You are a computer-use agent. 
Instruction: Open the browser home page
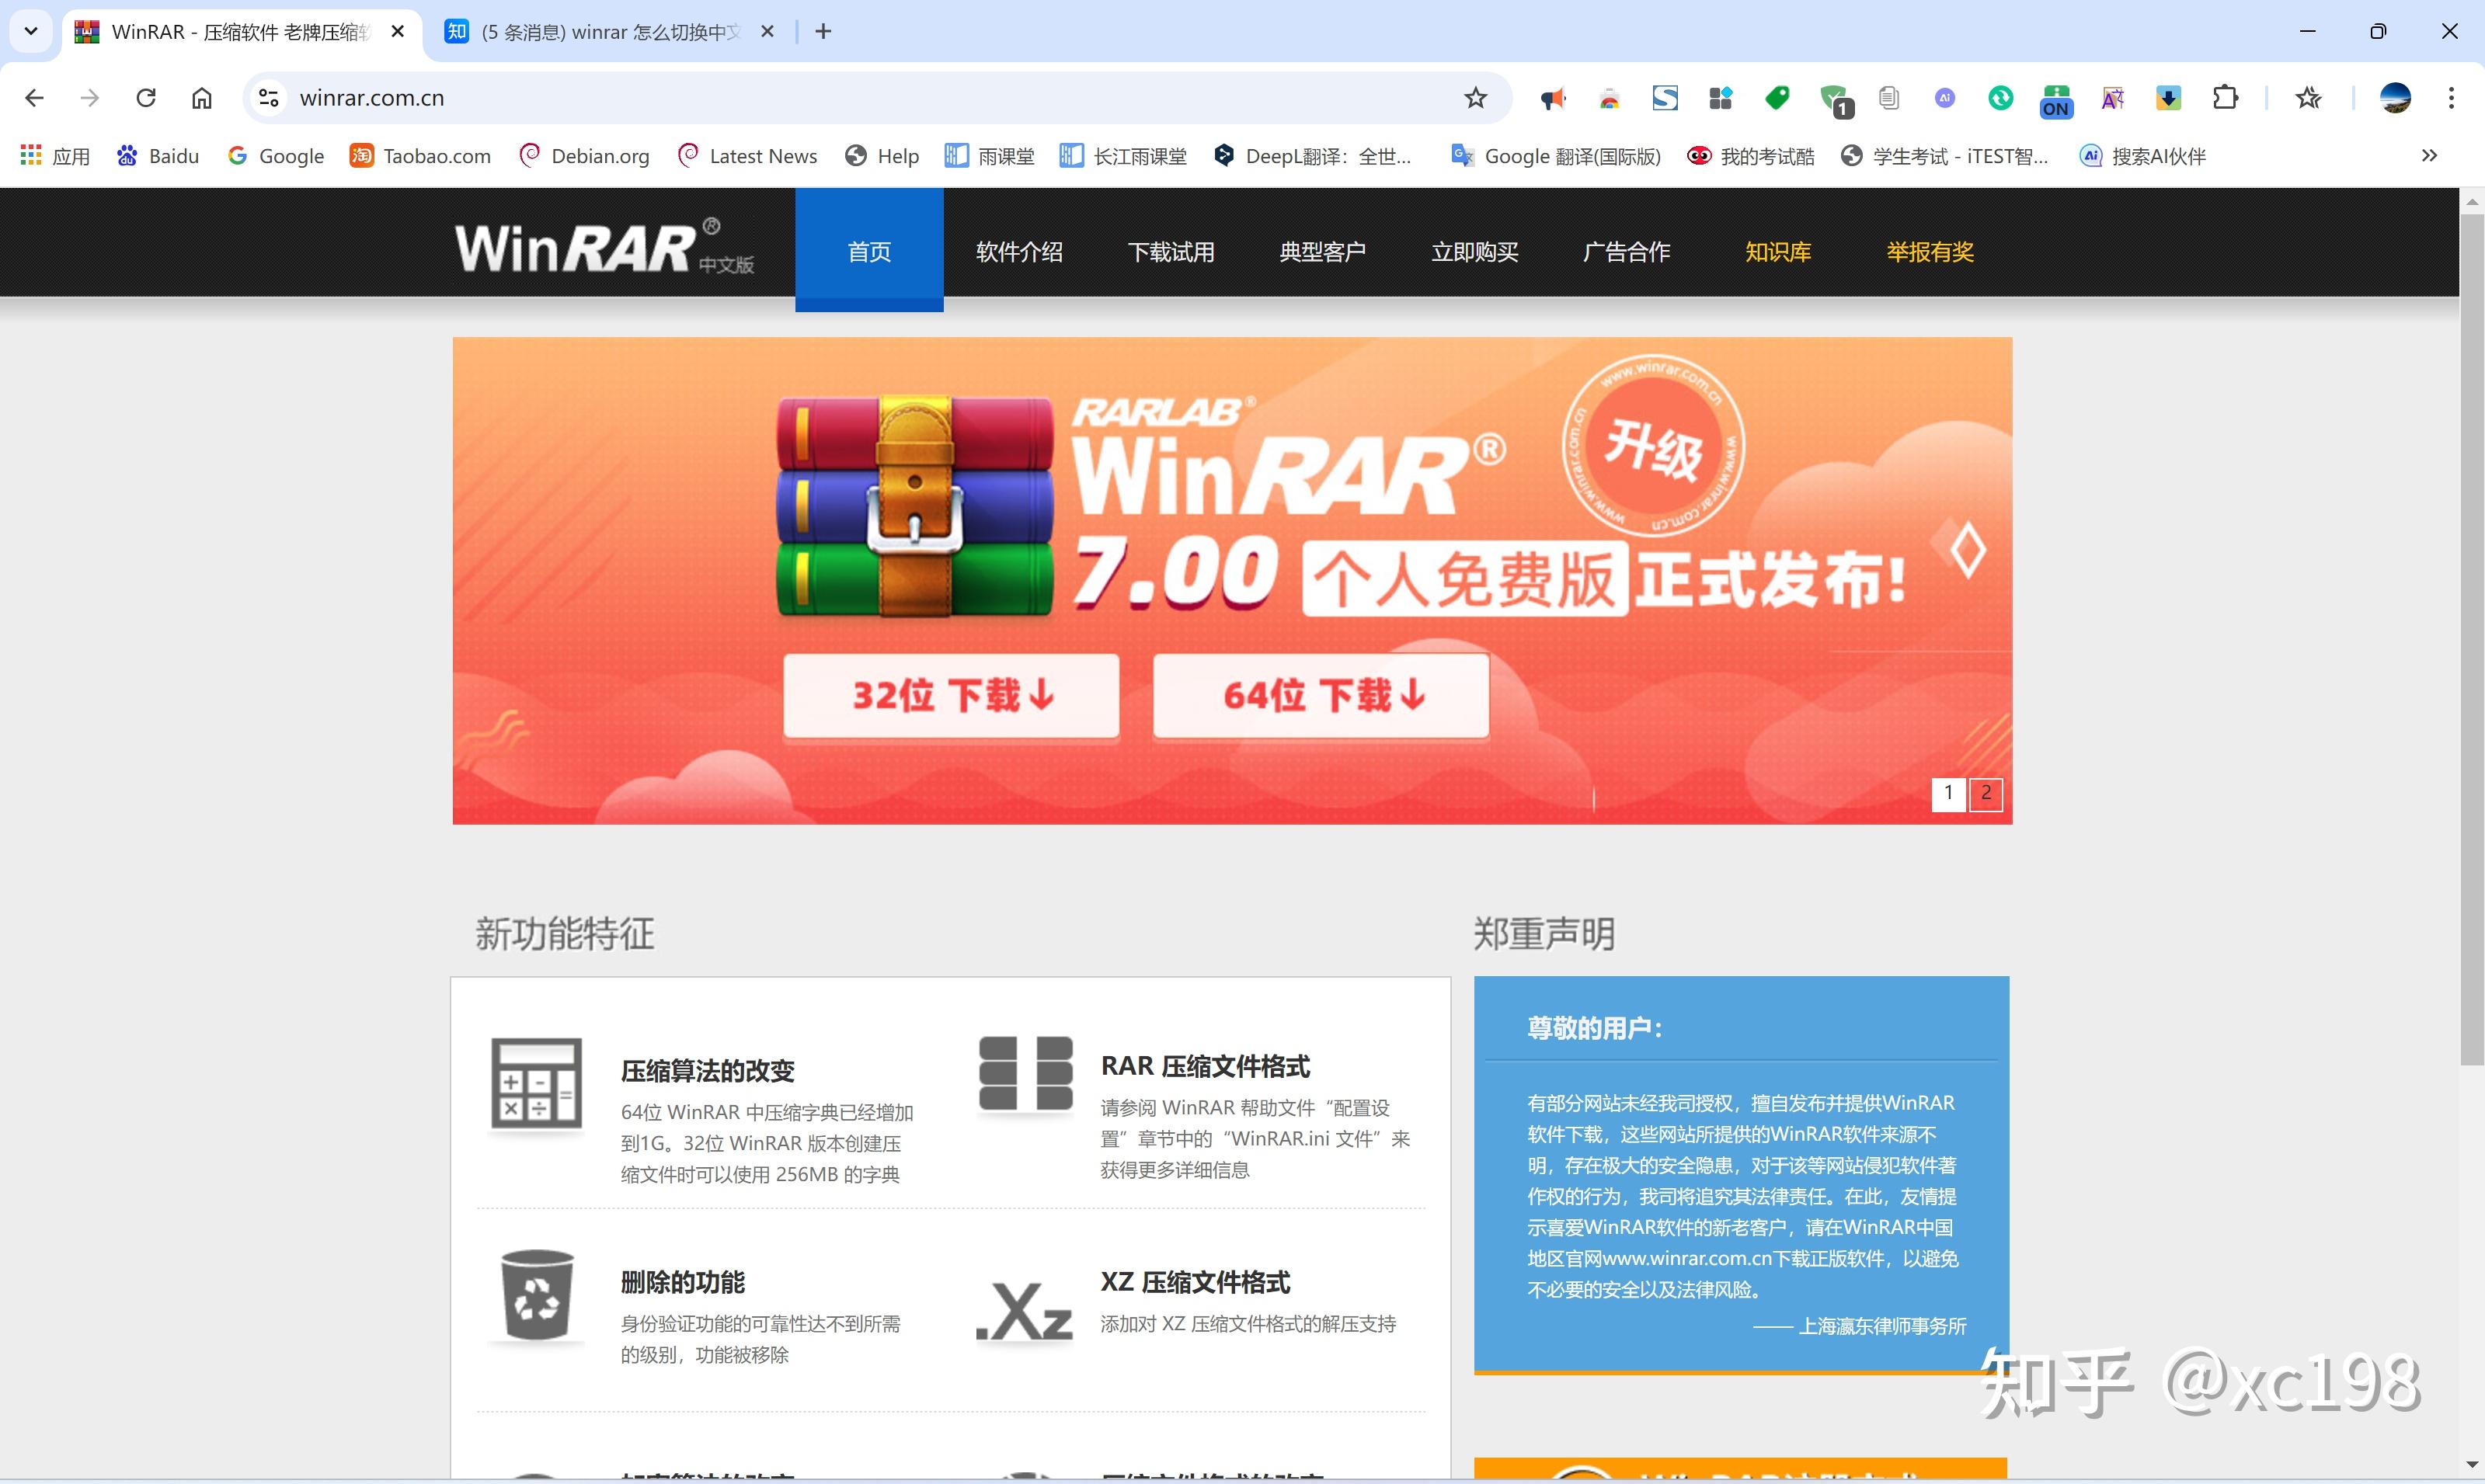[202, 97]
